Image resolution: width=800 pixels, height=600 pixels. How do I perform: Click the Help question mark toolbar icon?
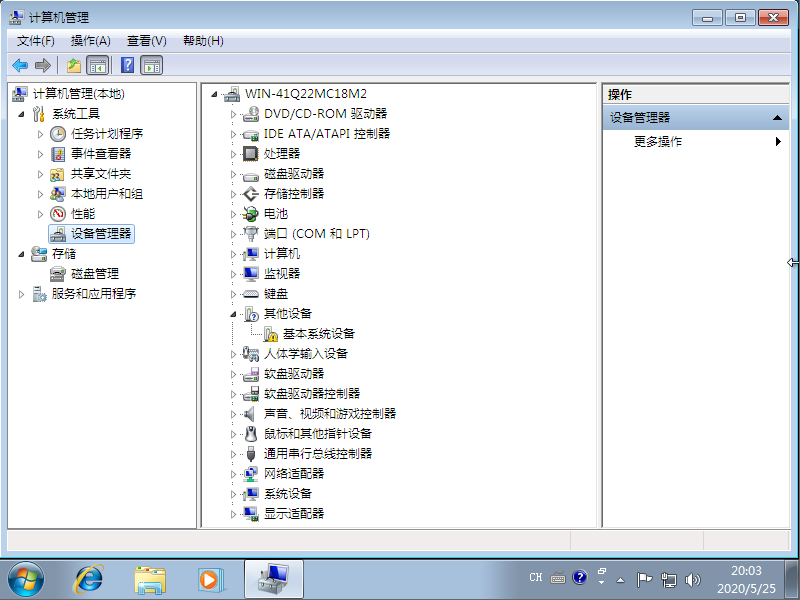point(128,65)
